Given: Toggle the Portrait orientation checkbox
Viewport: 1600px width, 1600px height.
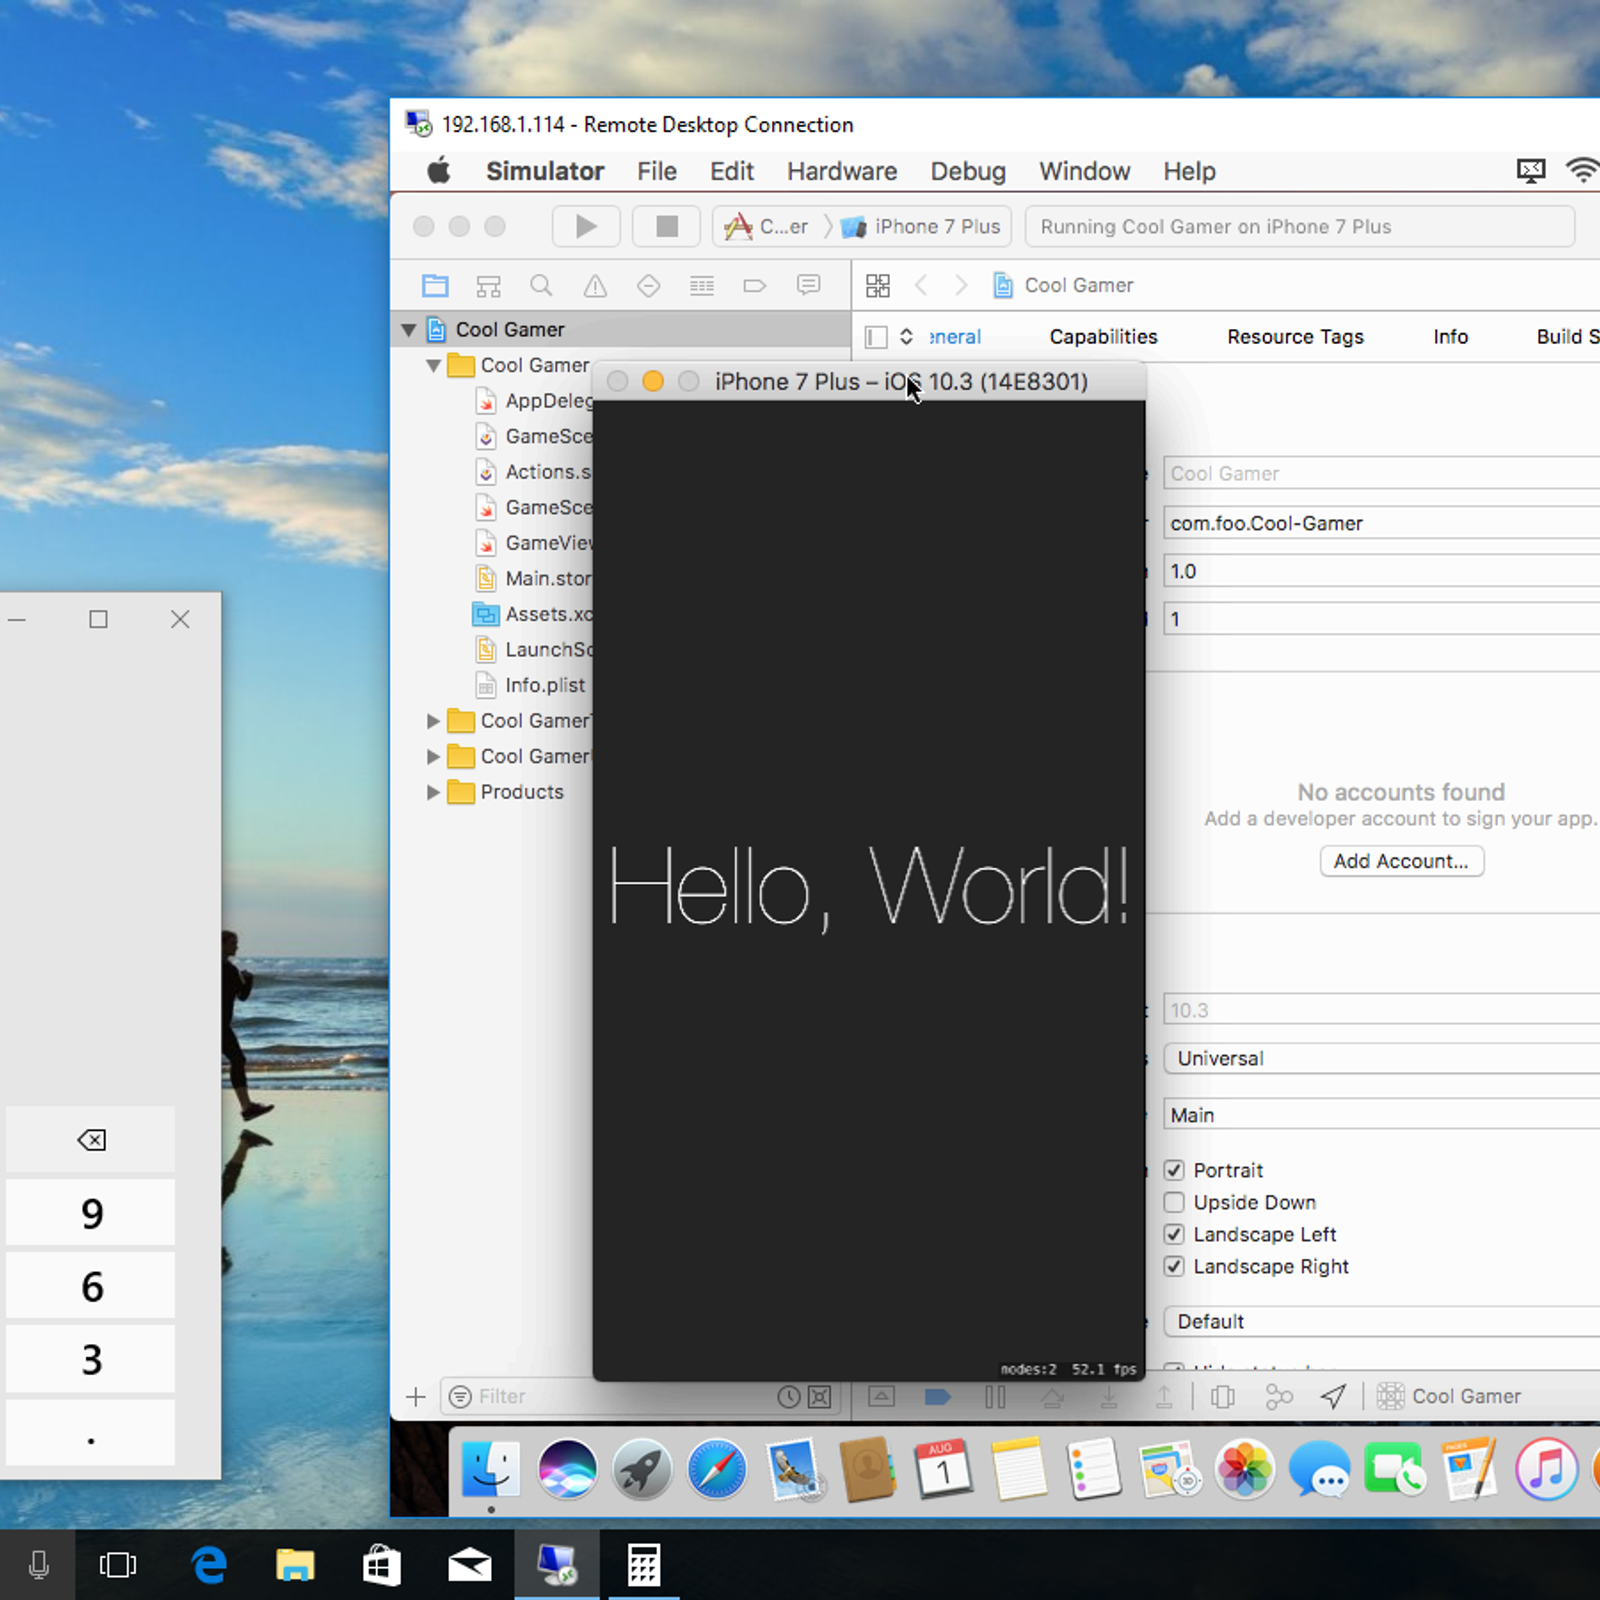Looking at the screenshot, I should (1174, 1170).
